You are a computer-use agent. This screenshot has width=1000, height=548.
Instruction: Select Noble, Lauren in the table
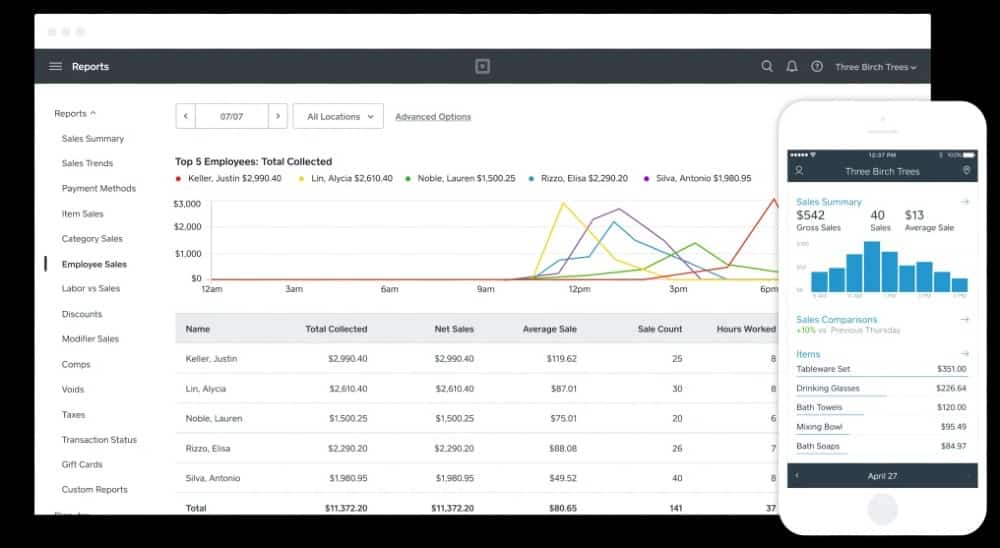click(214, 418)
